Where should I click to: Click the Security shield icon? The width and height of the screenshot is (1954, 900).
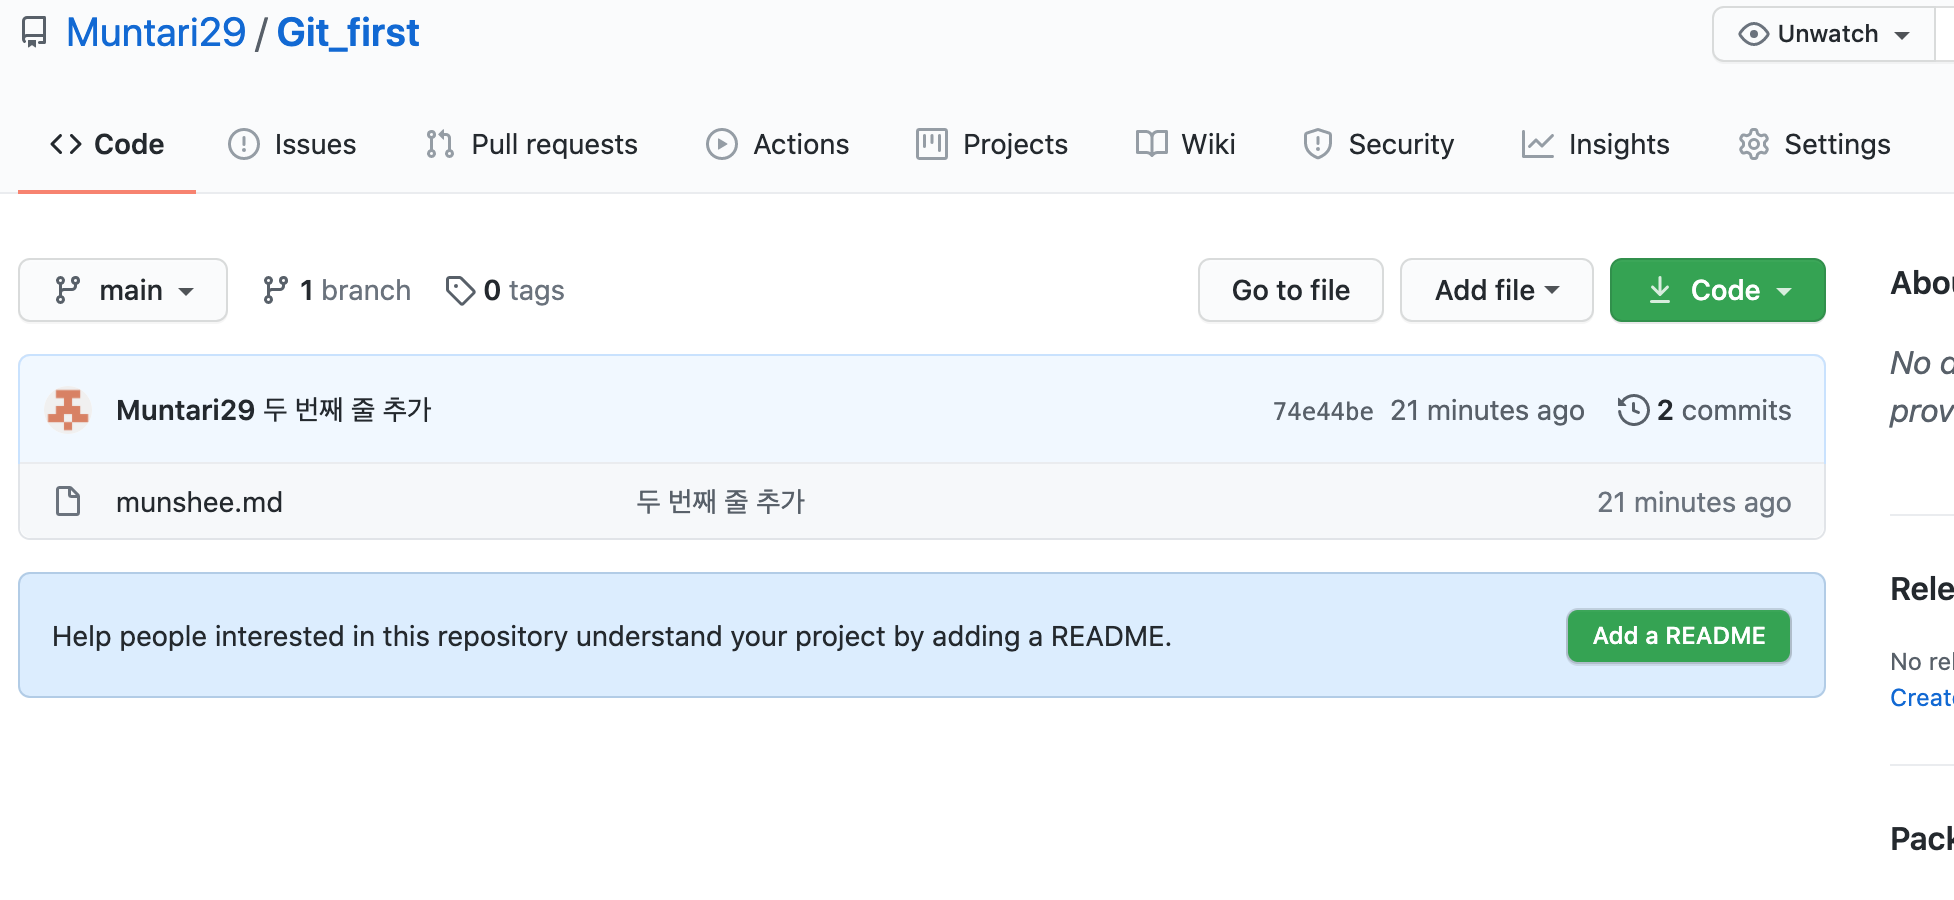click(1318, 144)
